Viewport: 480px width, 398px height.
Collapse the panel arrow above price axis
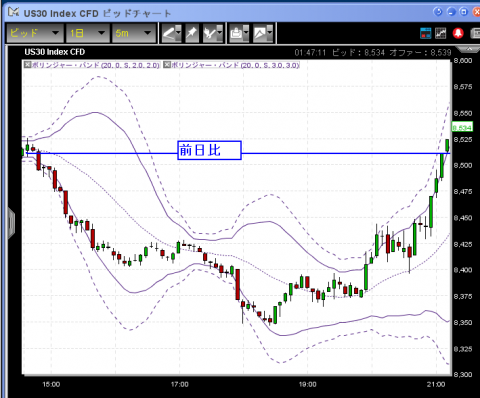pos(469,50)
